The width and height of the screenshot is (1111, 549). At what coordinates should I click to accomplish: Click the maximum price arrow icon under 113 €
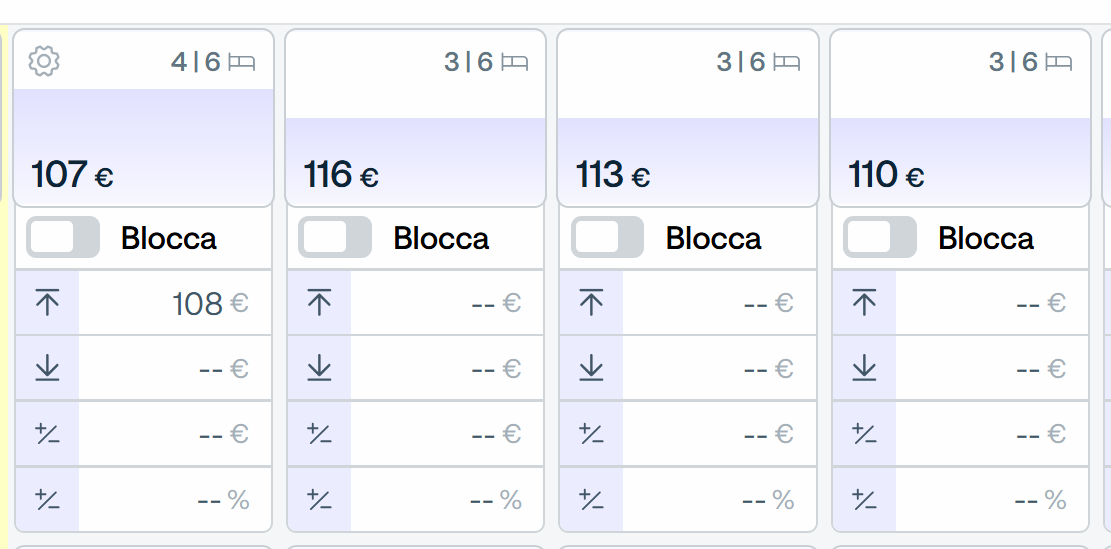coord(591,303)
